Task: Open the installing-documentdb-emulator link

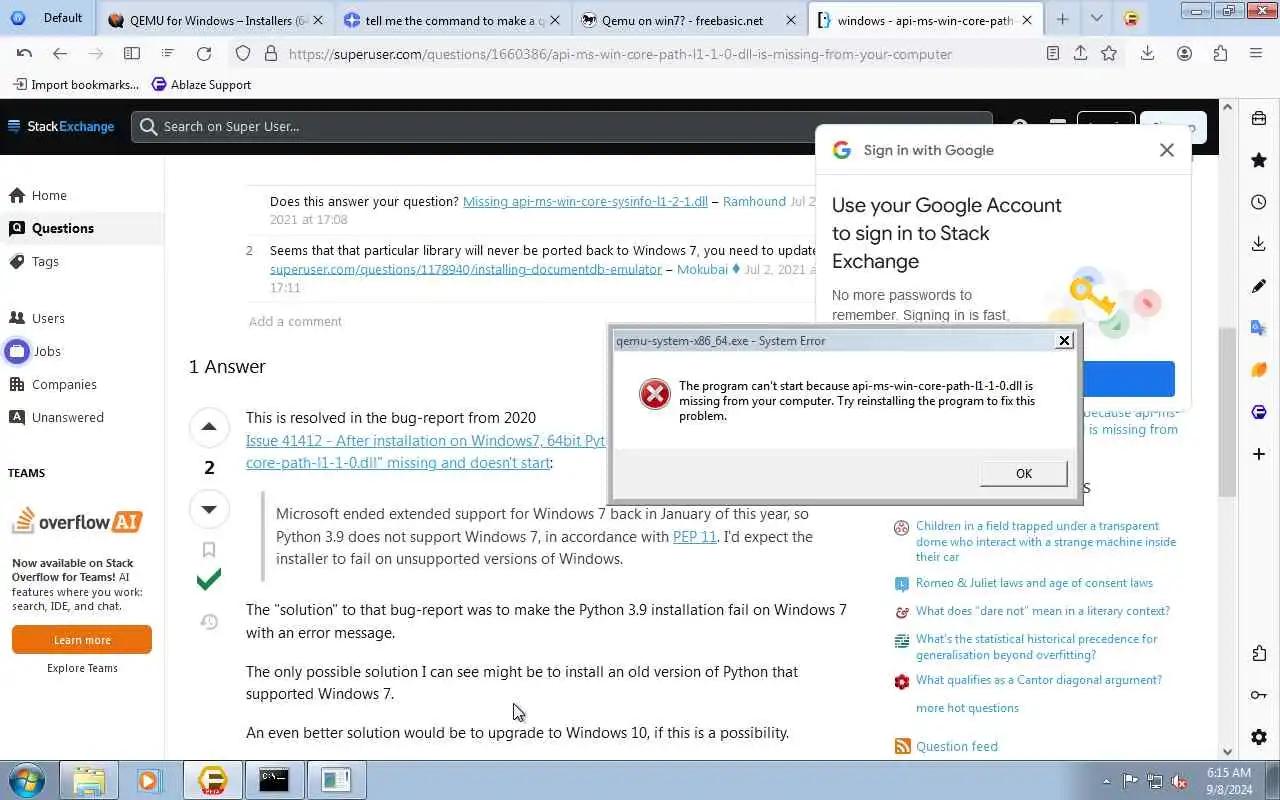Action: click(x=466, y=269)
